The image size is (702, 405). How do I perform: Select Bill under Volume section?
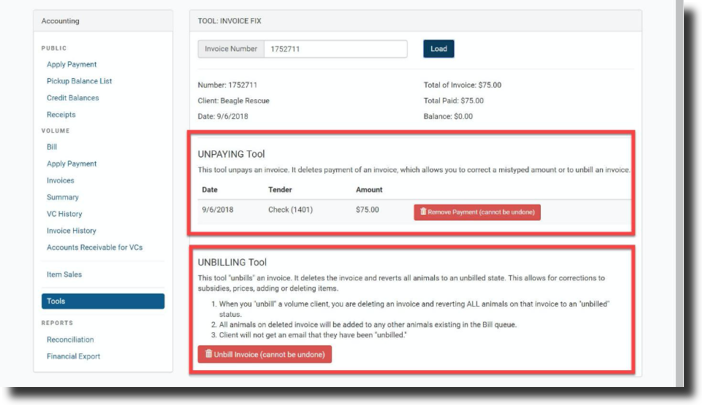tap(51, 147)
